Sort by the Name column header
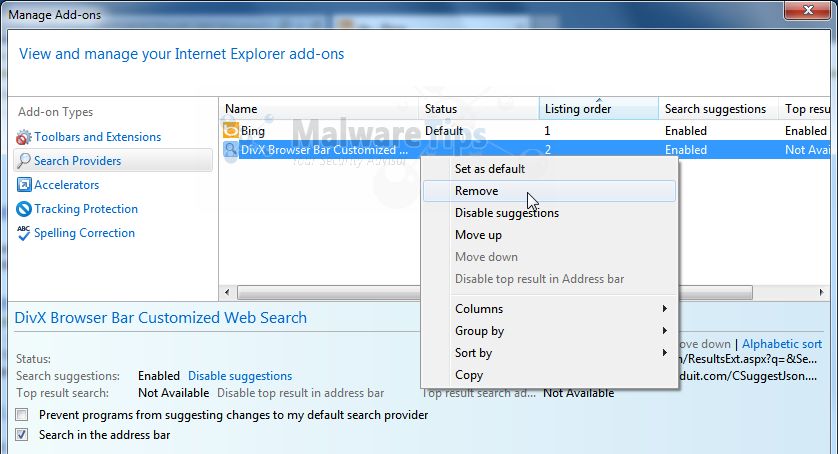Viewport: 838px width, 454px height. tap(319, 109)
